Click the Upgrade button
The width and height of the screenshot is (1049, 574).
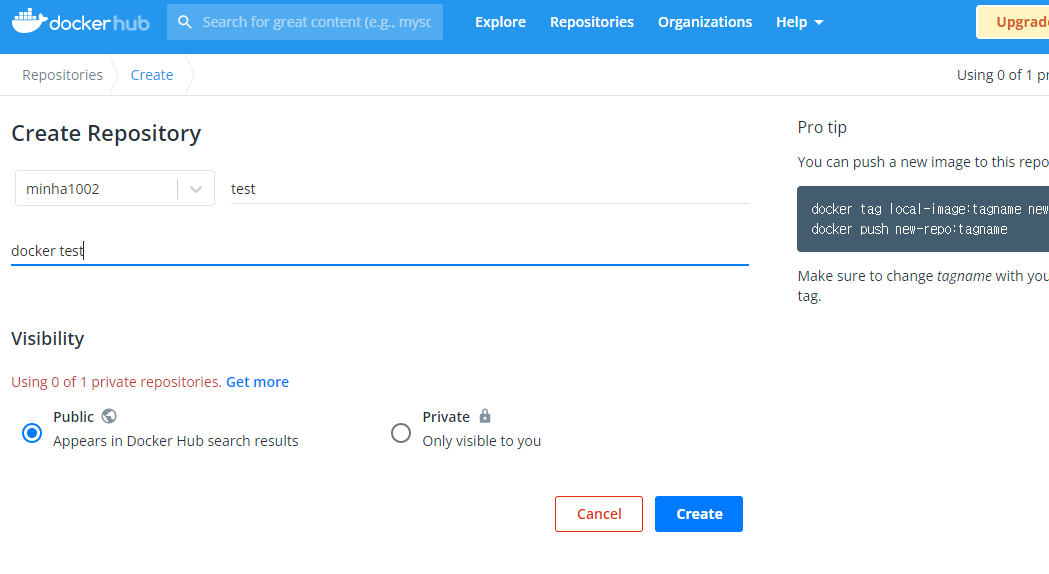pos(1013,22)
